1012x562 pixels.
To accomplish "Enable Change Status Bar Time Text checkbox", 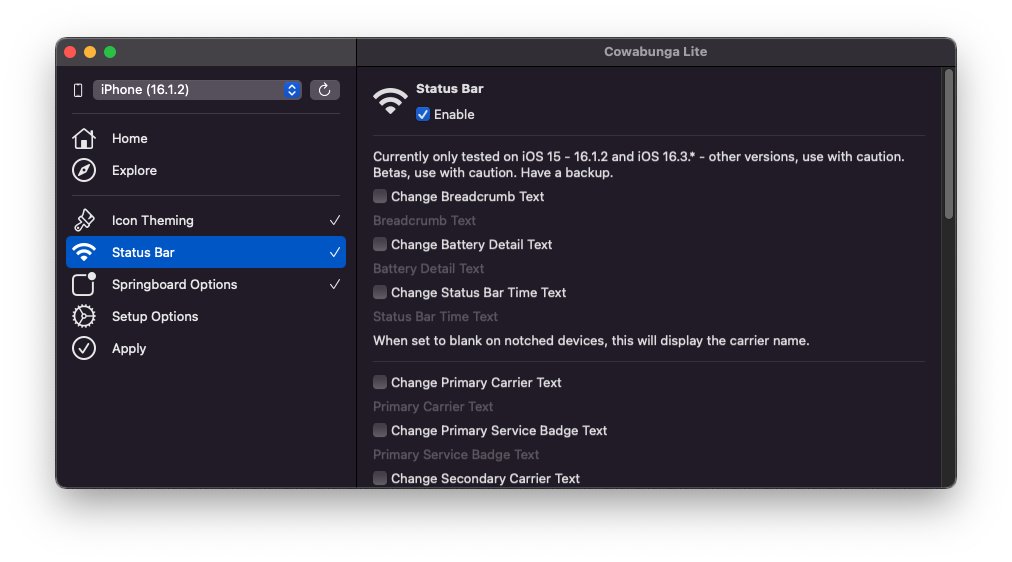I will pos(380,292).
